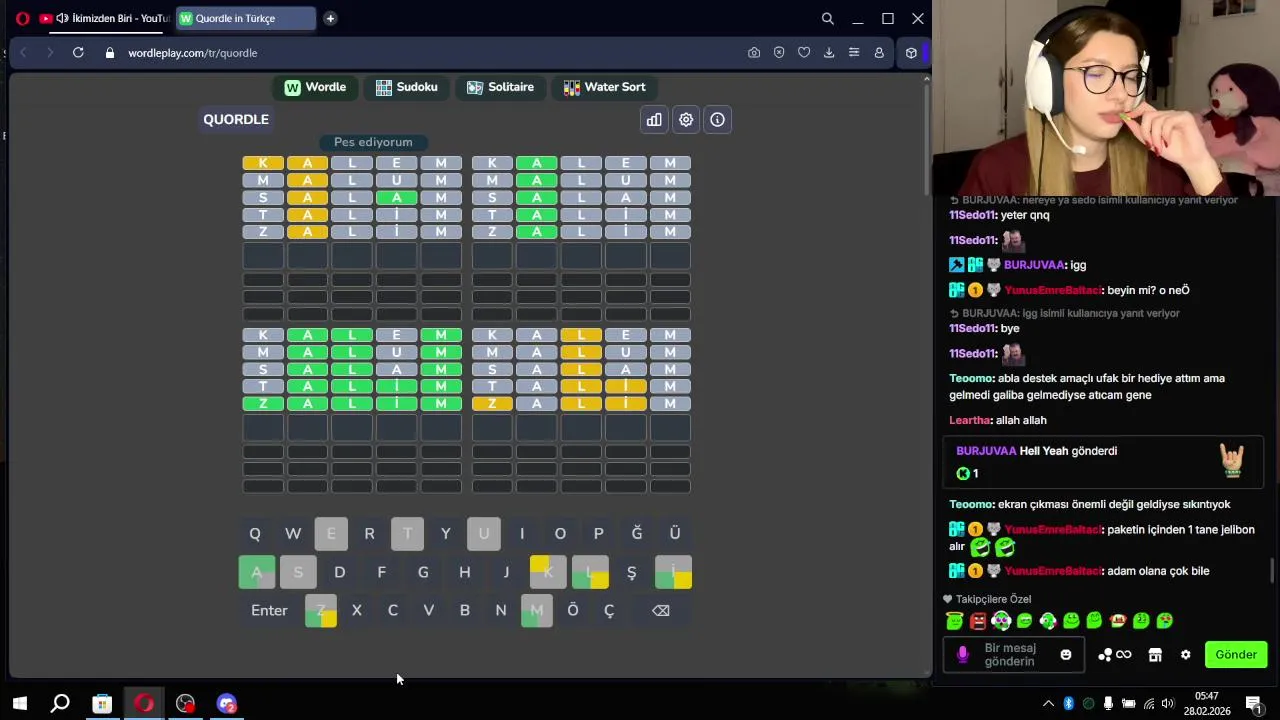1280x720 pixels.
Task: Tap the K key on game keyboard
Action: pyautogui.click(x=548, y=572)
